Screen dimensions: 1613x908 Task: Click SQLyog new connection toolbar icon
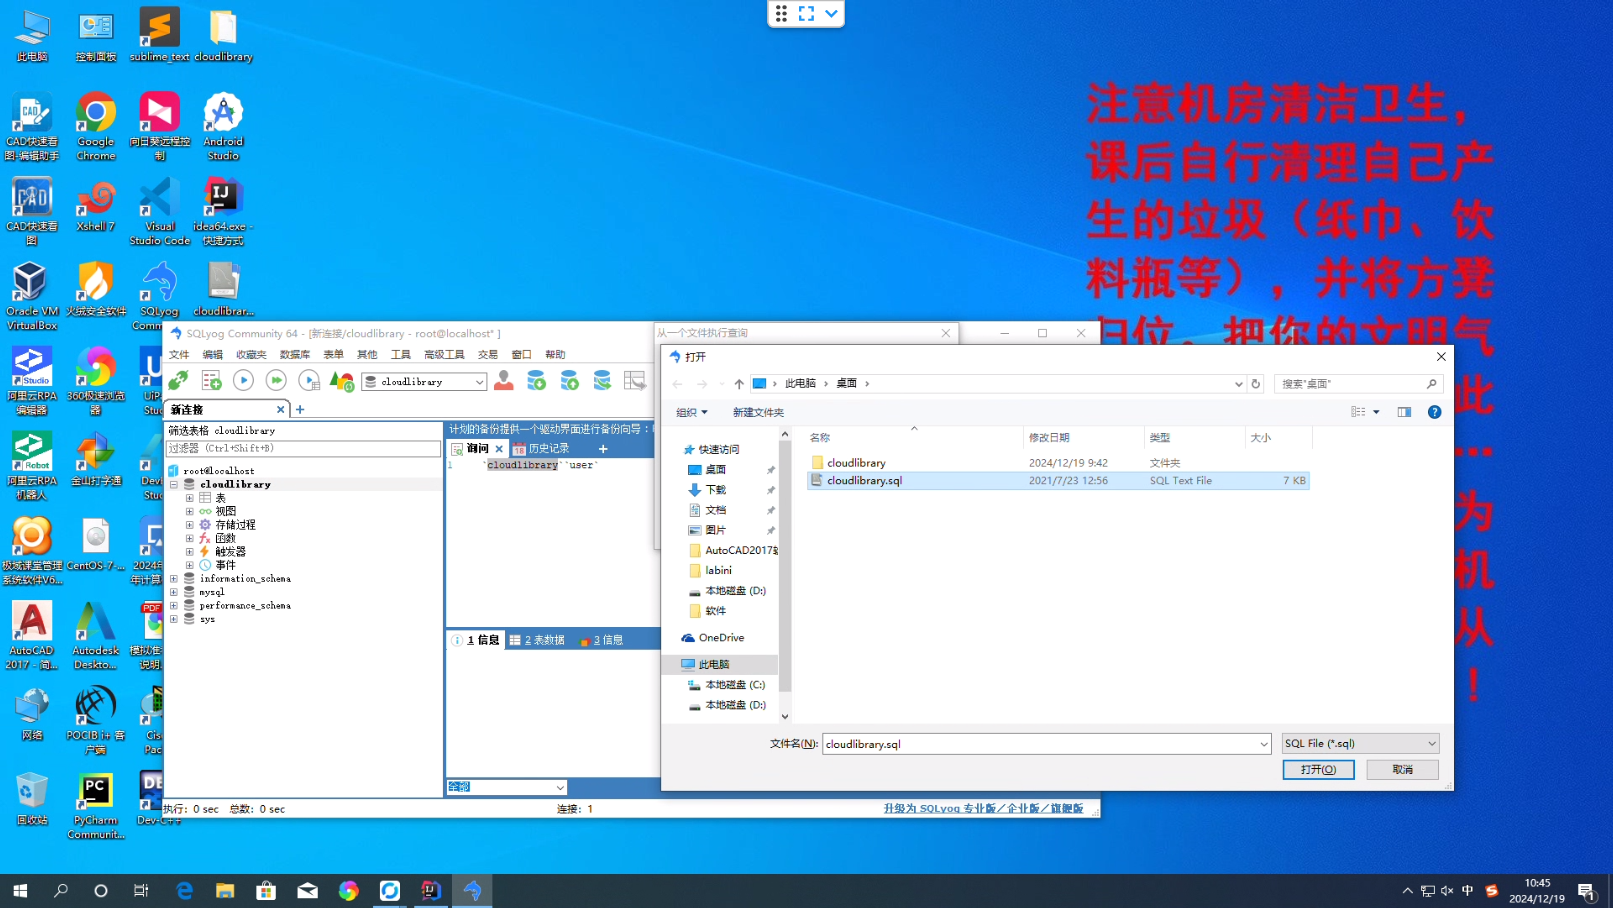(178, 381)
